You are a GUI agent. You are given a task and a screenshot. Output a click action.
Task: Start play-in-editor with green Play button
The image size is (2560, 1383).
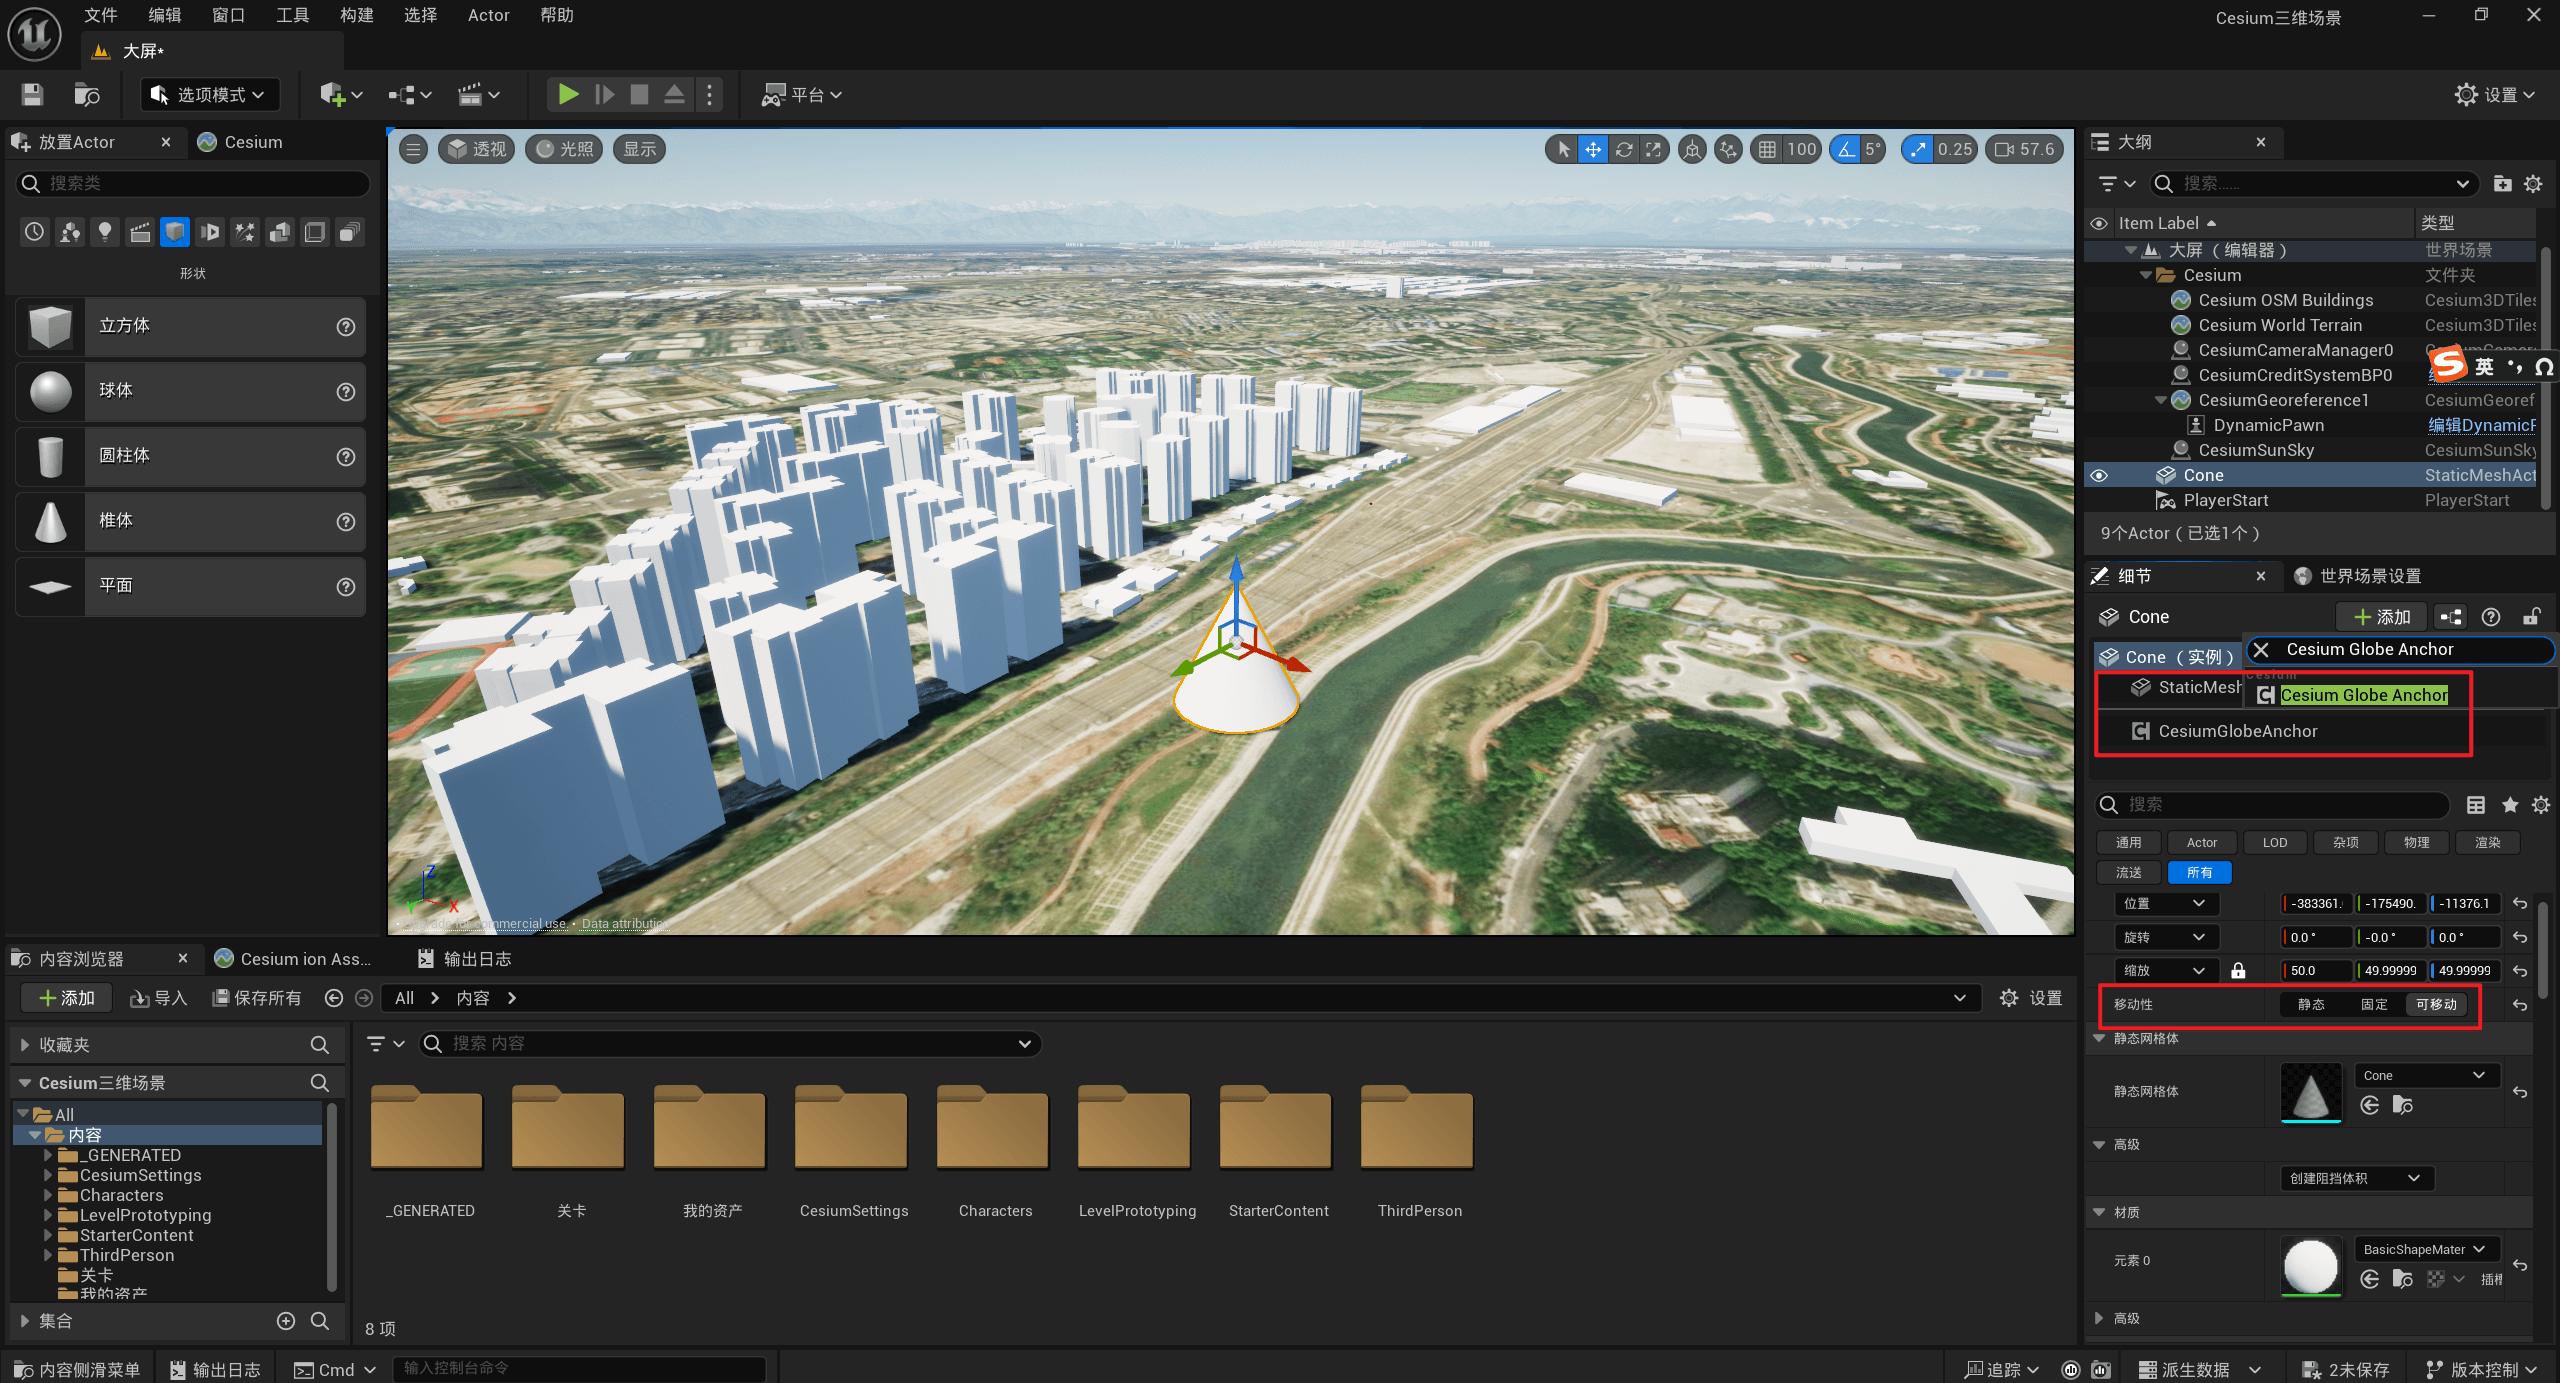[568, 94]
